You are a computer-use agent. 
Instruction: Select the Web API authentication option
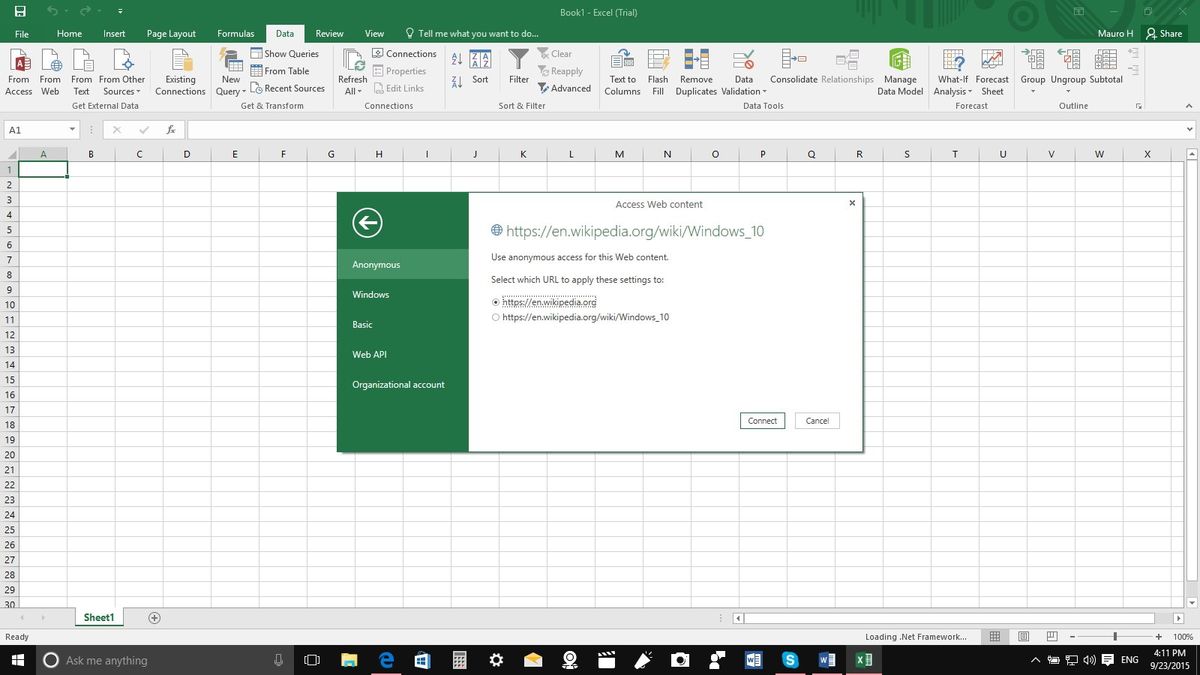coord(370,354)
